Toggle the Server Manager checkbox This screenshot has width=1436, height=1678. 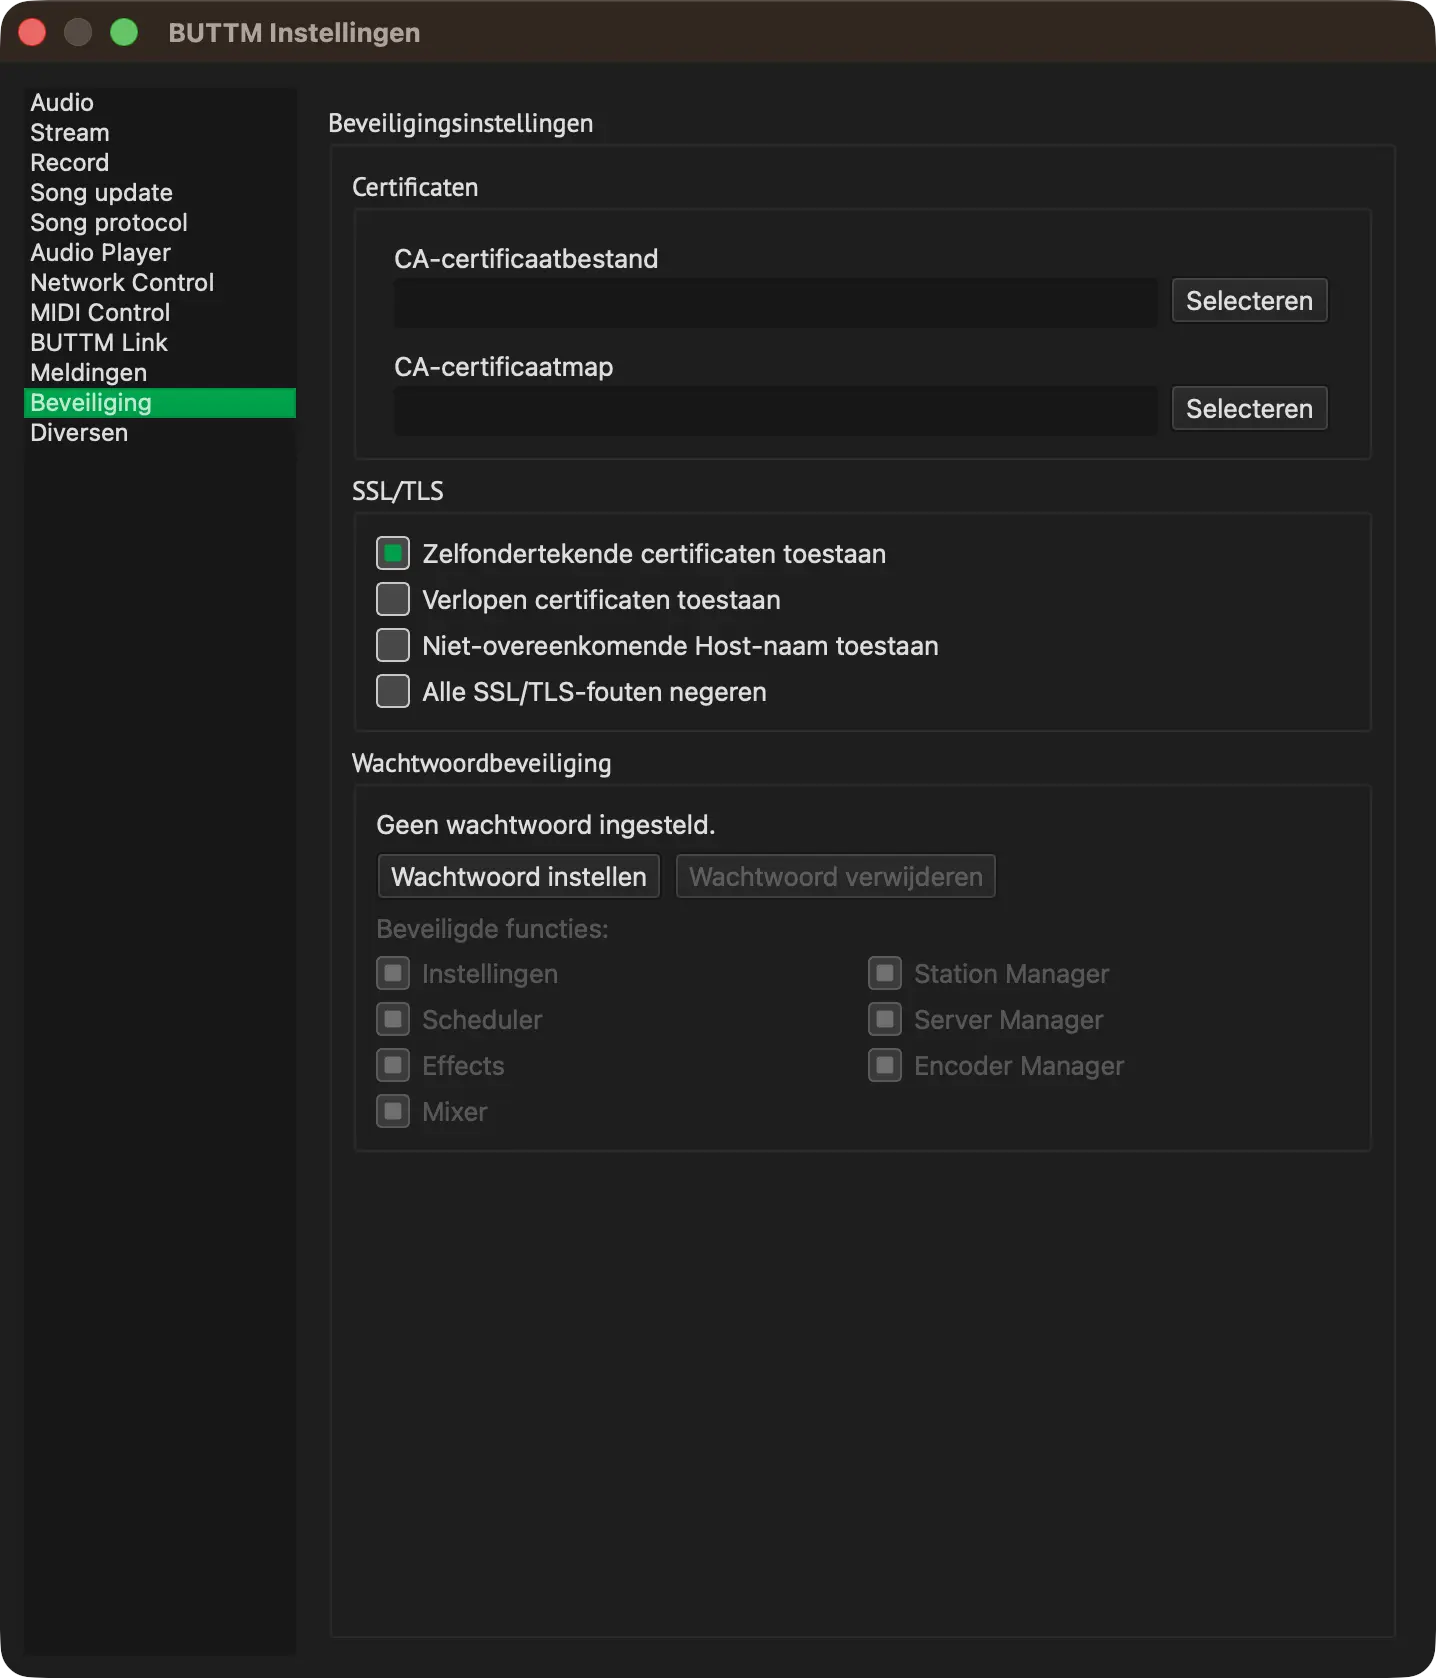click(885, 1019)
